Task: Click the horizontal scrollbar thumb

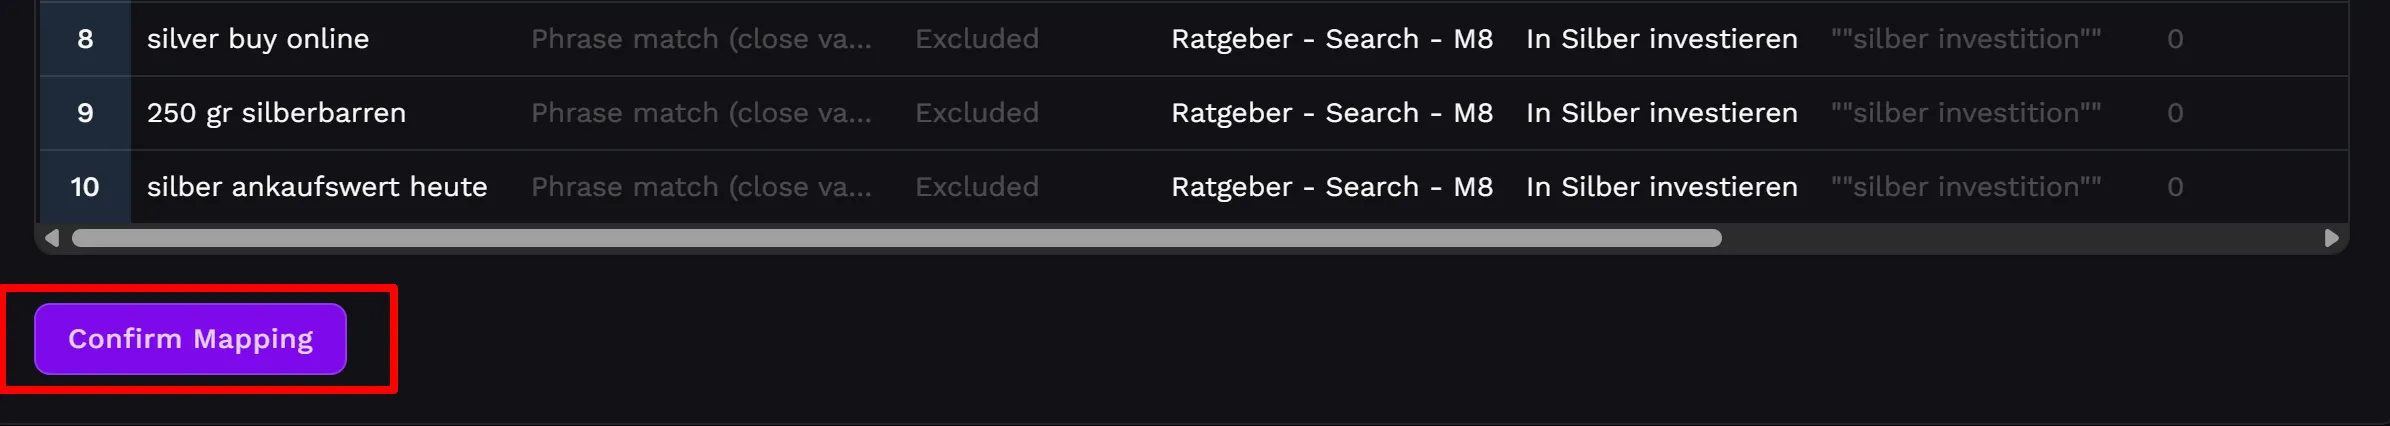Action: pyautogui.click(x=896, y=238)
